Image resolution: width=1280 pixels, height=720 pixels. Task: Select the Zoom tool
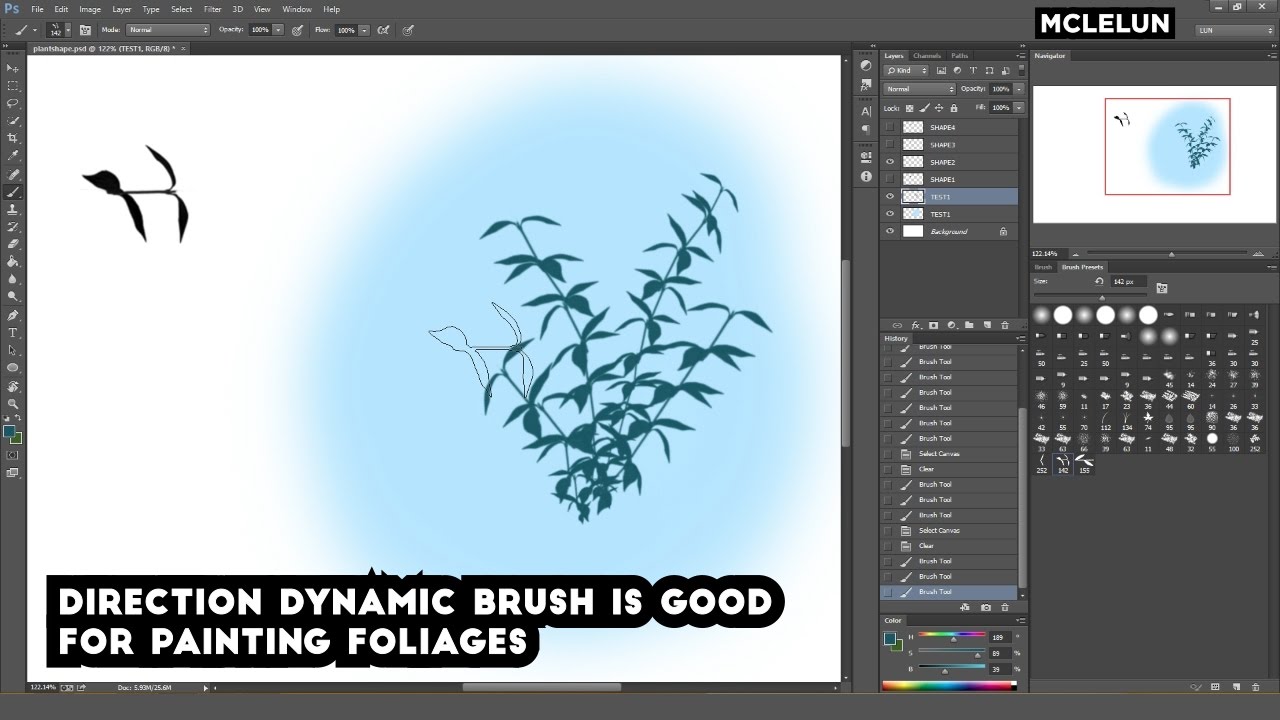coord(13,403)
